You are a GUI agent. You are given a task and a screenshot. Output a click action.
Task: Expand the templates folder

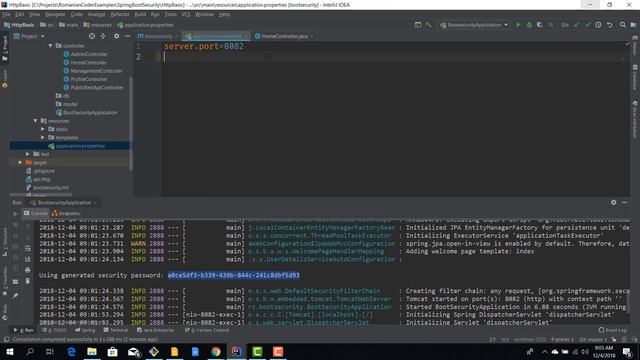pyautogui.click(x=43, y=138)
